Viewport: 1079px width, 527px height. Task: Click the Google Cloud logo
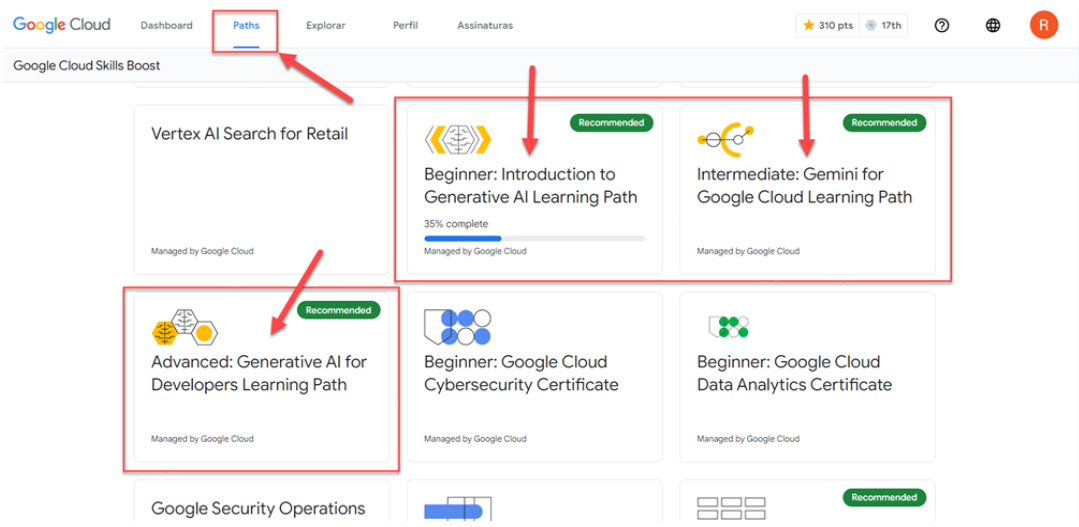62,25
